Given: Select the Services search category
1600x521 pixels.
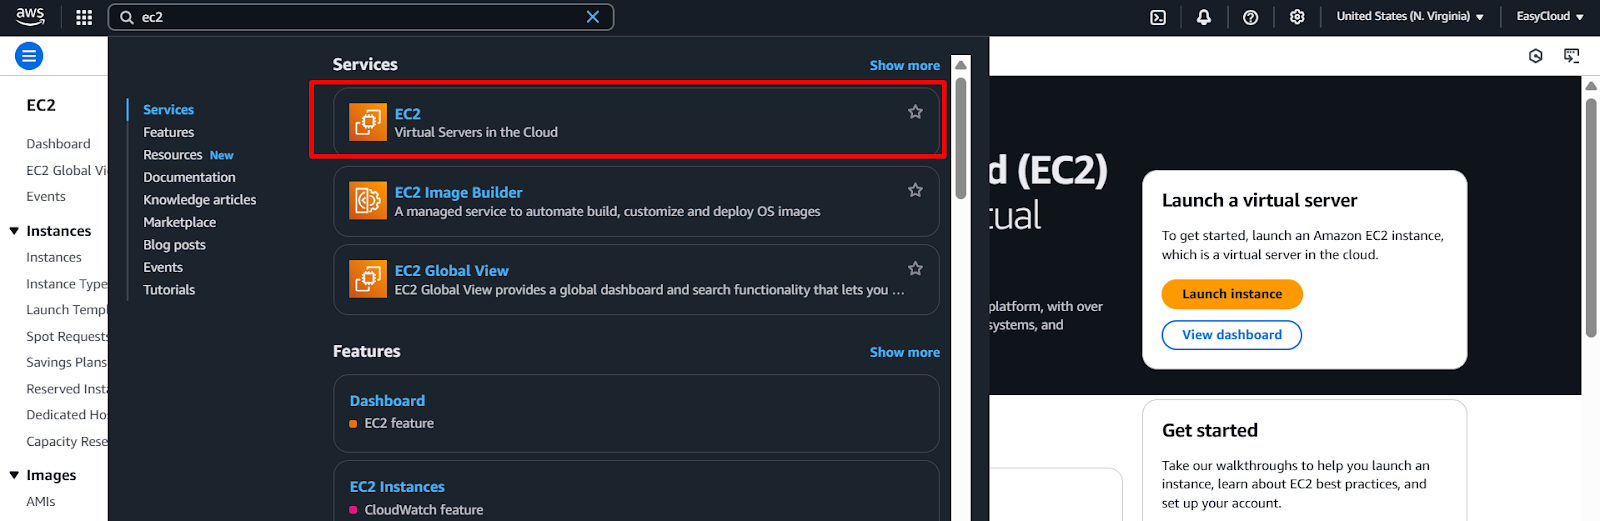Looking at the screenshot, I should pyautogui.click(x=168, y=110).
